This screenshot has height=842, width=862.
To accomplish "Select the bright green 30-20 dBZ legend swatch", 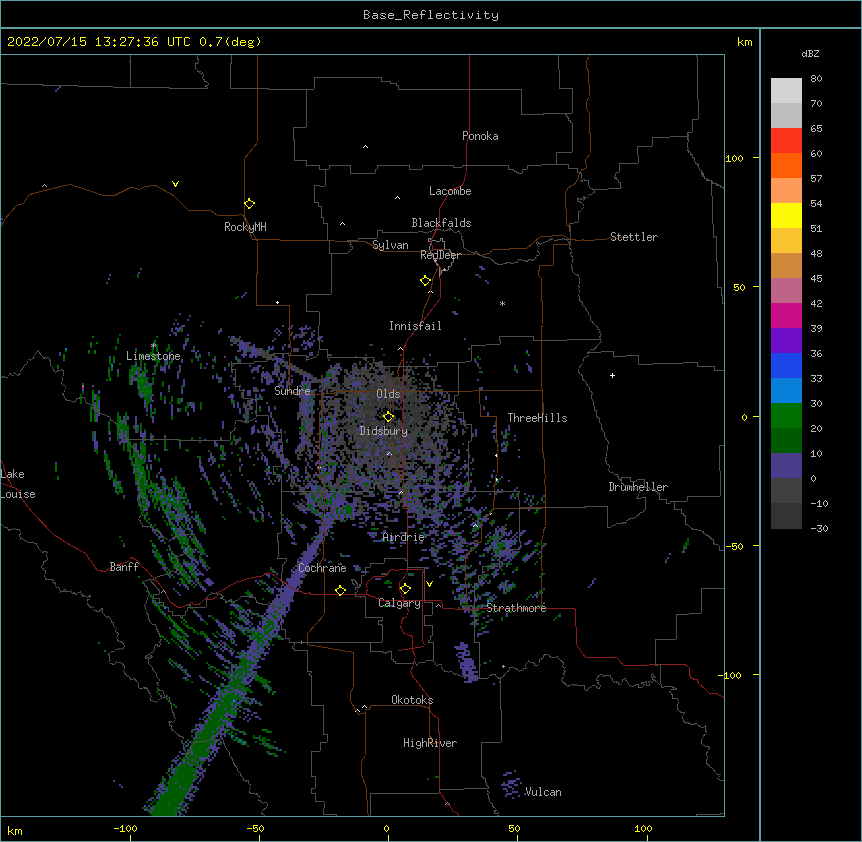I will (x=786, y=416).
